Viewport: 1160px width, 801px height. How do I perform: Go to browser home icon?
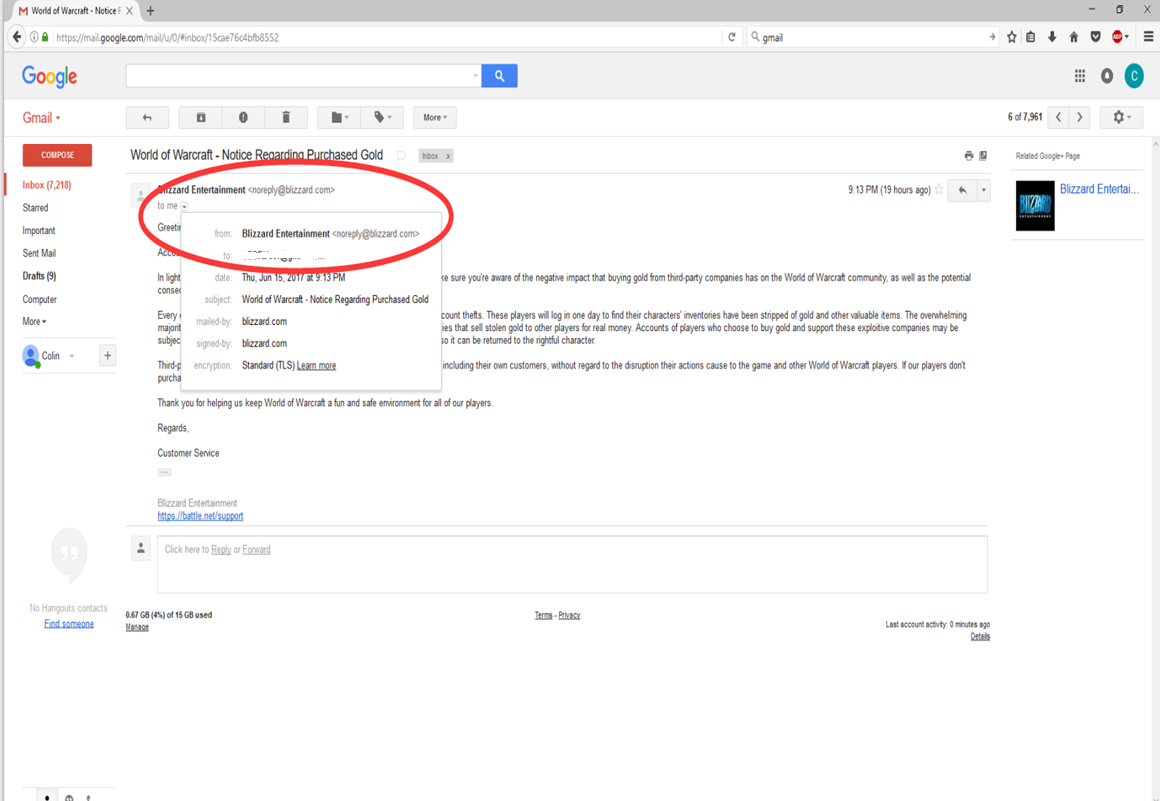click(x=1073, y=37)
